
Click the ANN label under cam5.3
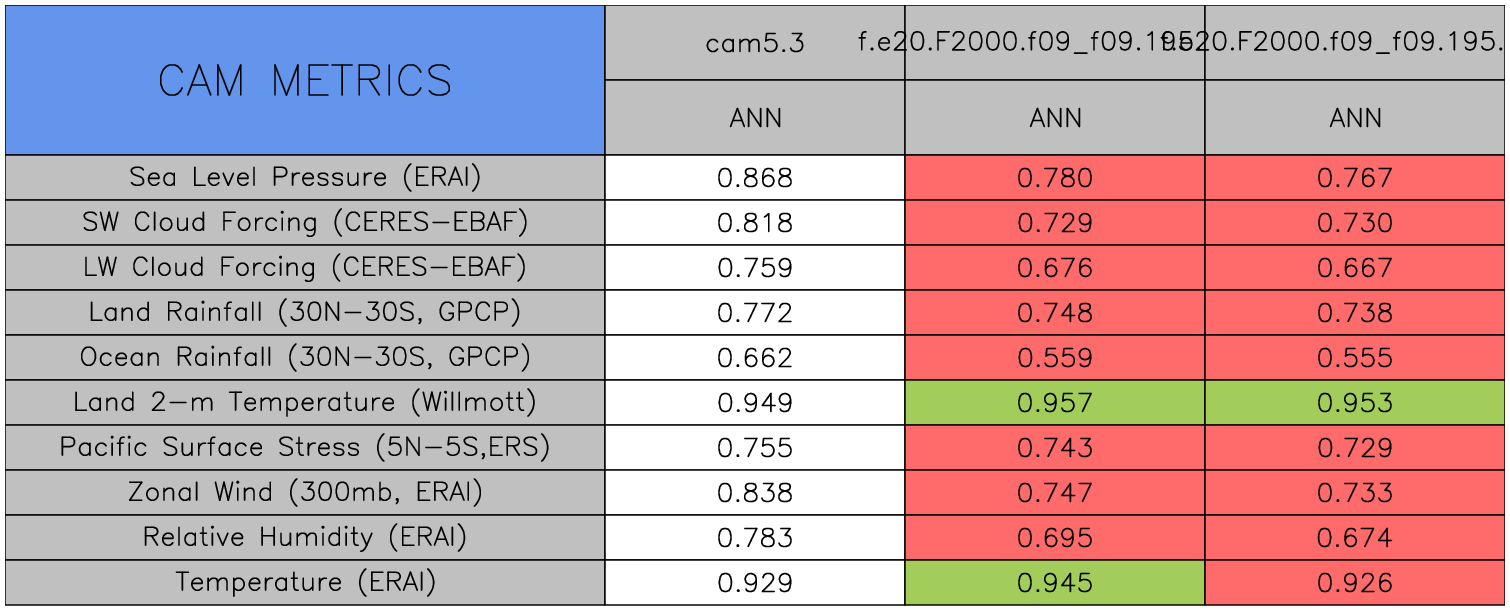pos(755,118)
